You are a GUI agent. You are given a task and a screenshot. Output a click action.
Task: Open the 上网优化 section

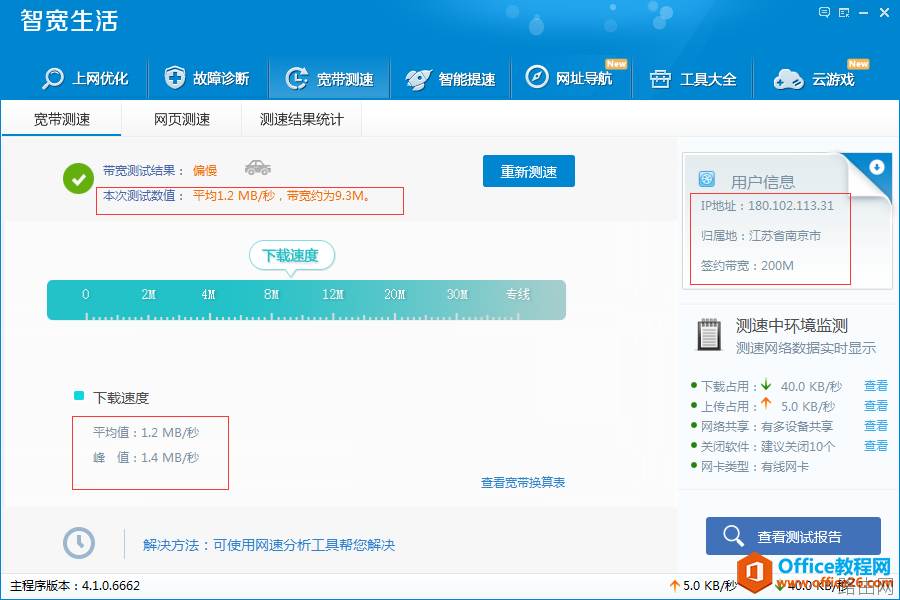[85, 78]
